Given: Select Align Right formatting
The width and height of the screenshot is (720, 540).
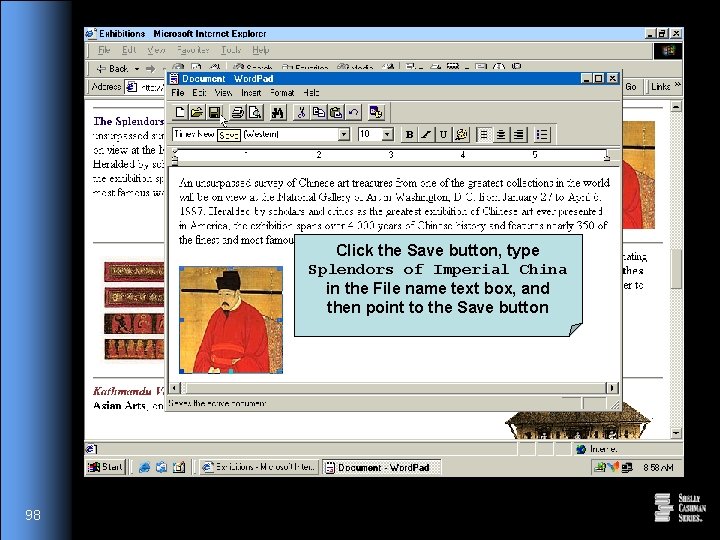Looking at the screenshot, I should click(x=518, y=135).
